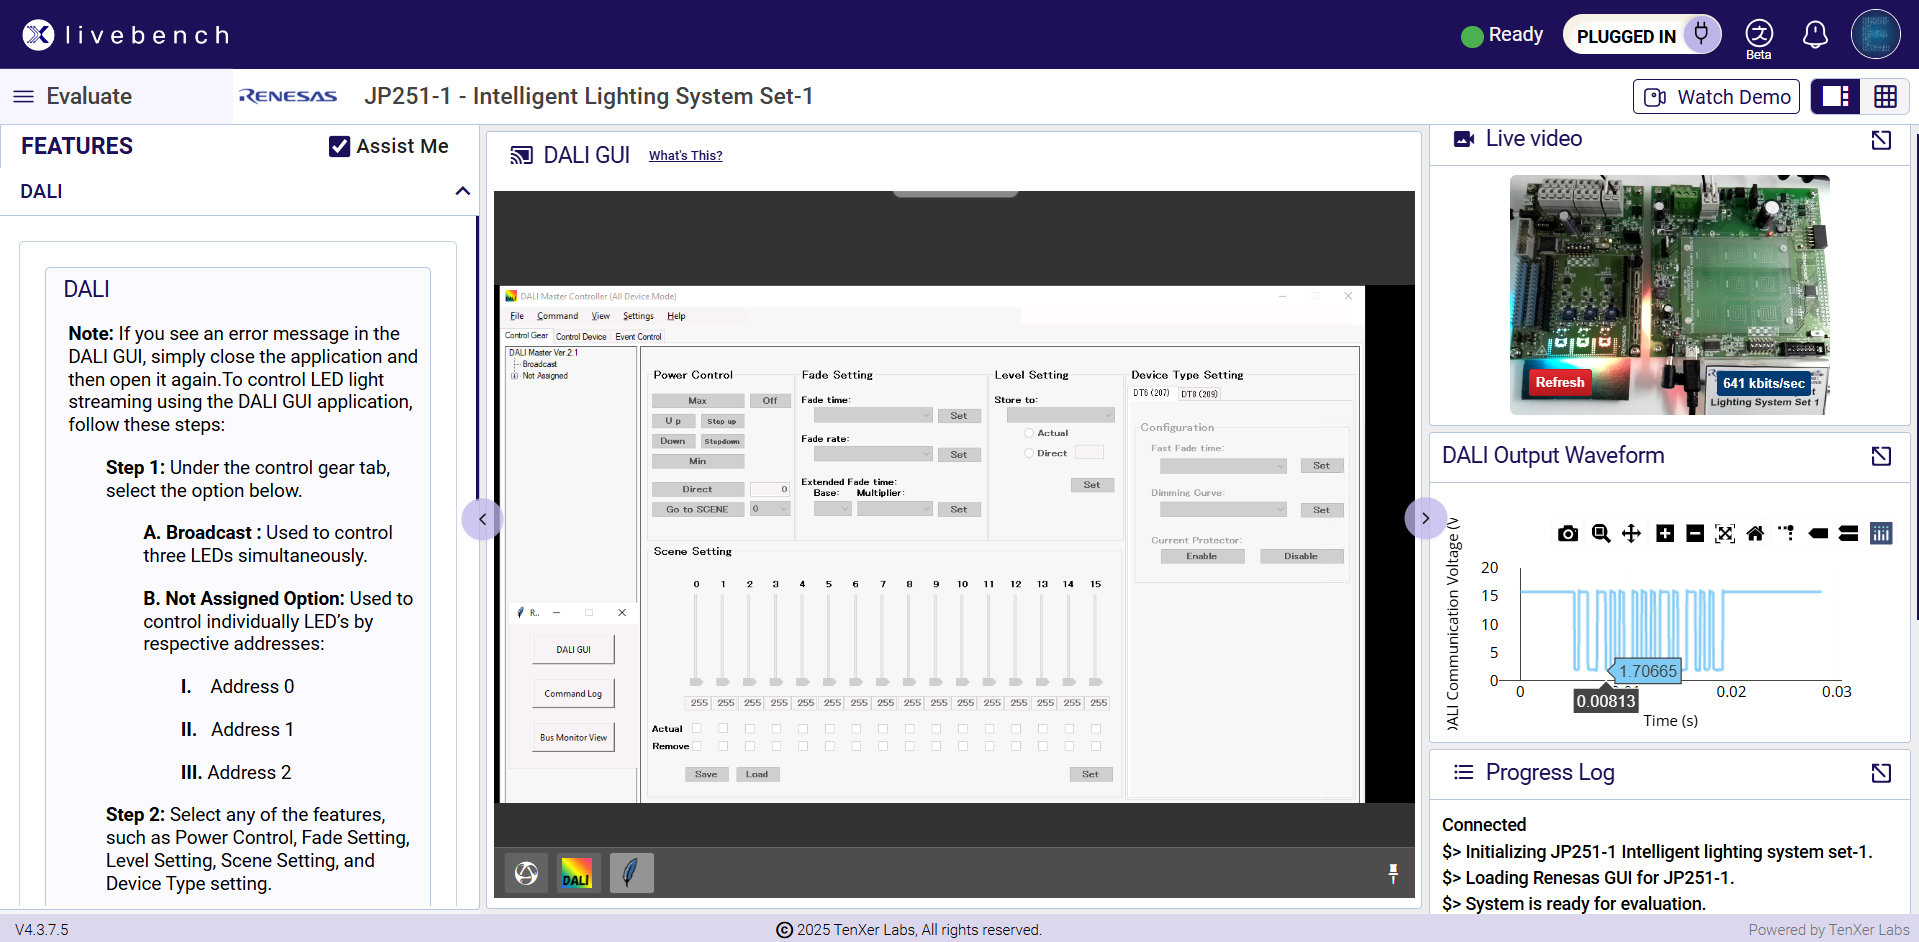This screenshot has height=942, width=1919.
Task: Switch to the split panel layout view
Action: (1836, 96)
